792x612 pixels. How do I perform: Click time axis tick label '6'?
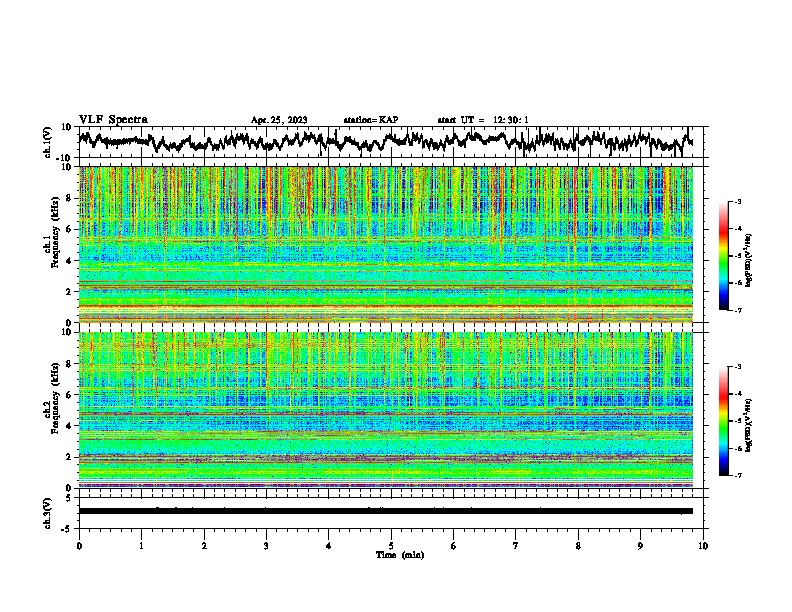[454, 546]
